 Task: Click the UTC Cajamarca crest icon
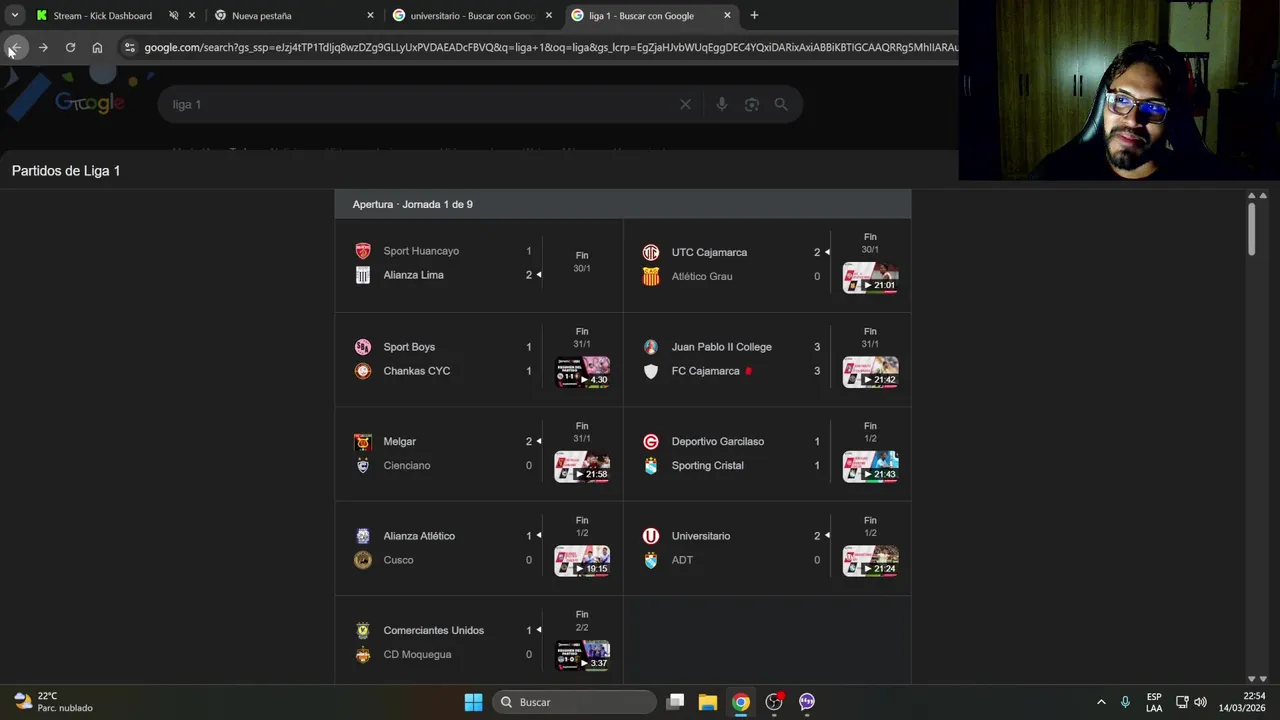(651, 252)
